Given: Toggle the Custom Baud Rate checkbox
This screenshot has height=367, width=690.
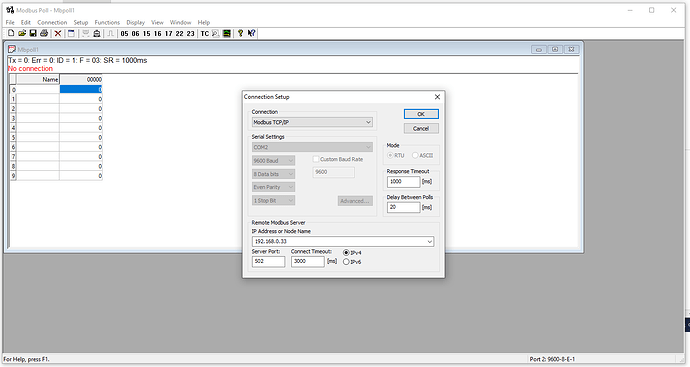Looking at the screenshot, I should [x=316, y=159].
